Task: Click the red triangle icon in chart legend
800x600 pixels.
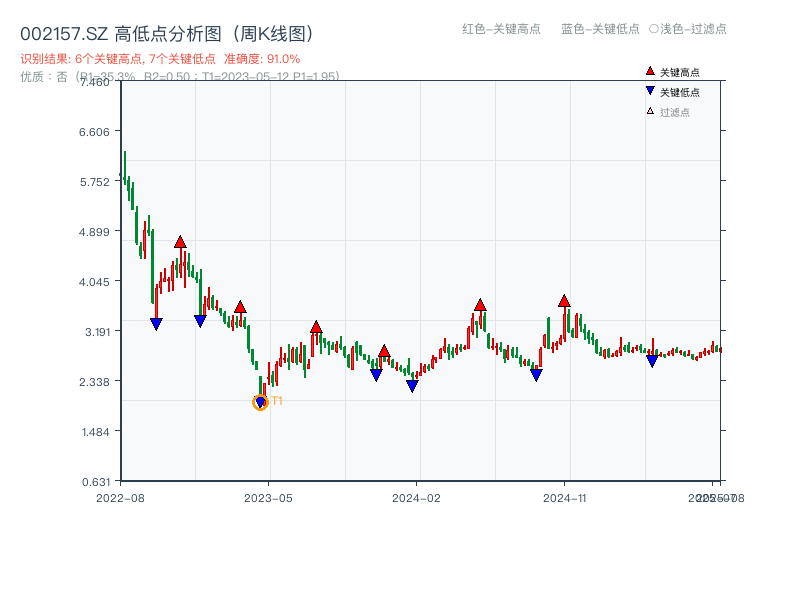Action: (x=650, y=71)
